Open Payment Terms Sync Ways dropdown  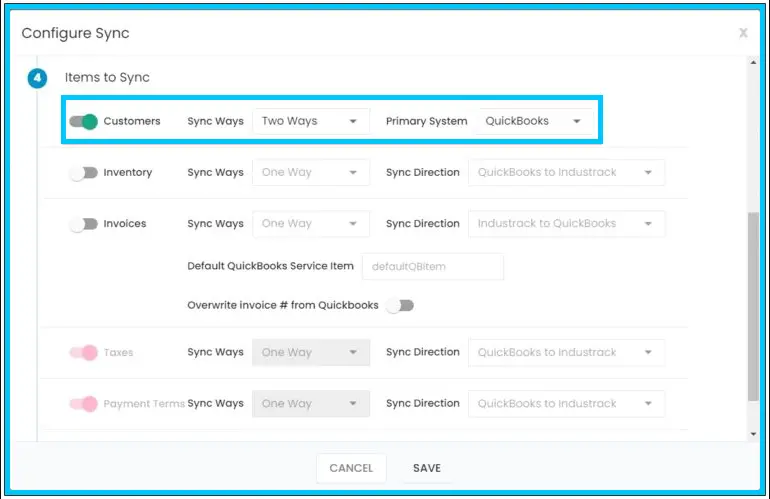[x=311, y=404]
